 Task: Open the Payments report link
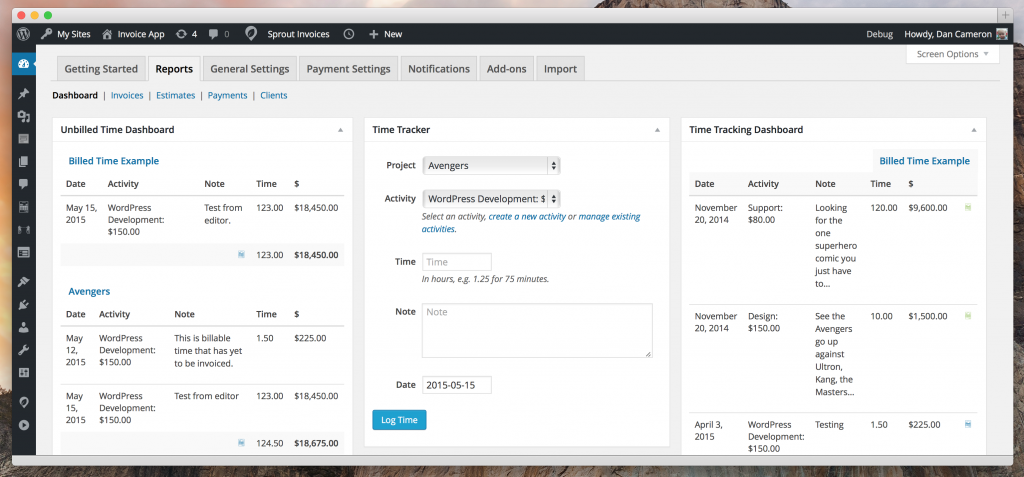tap(227, 95)
